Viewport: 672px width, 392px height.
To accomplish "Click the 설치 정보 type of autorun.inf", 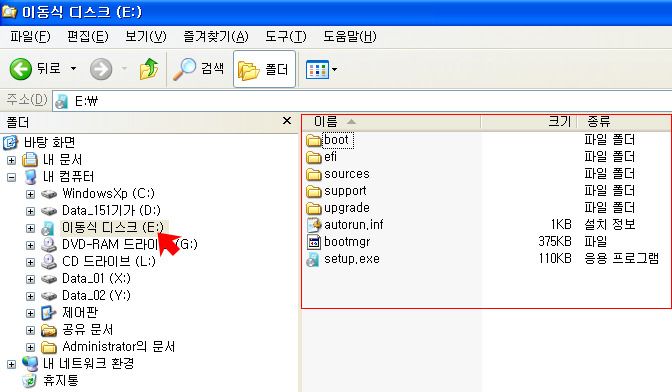I will tap(609, 224).
